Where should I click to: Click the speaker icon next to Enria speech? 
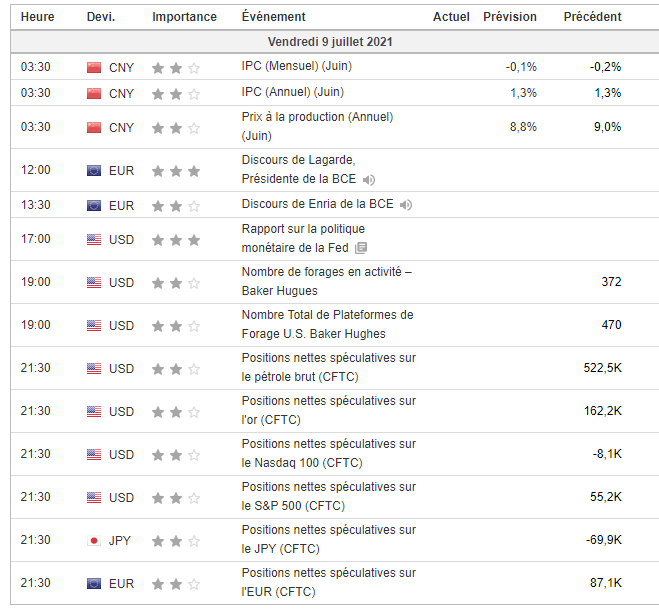(x=405, y=206)
